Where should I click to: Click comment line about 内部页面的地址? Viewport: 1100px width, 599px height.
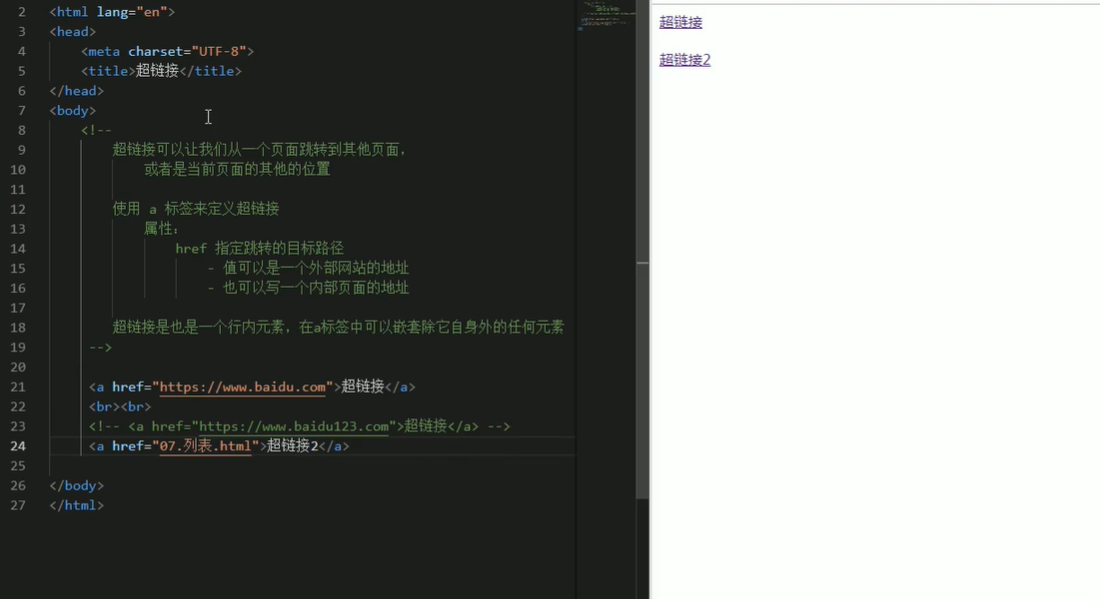point(308,288)
